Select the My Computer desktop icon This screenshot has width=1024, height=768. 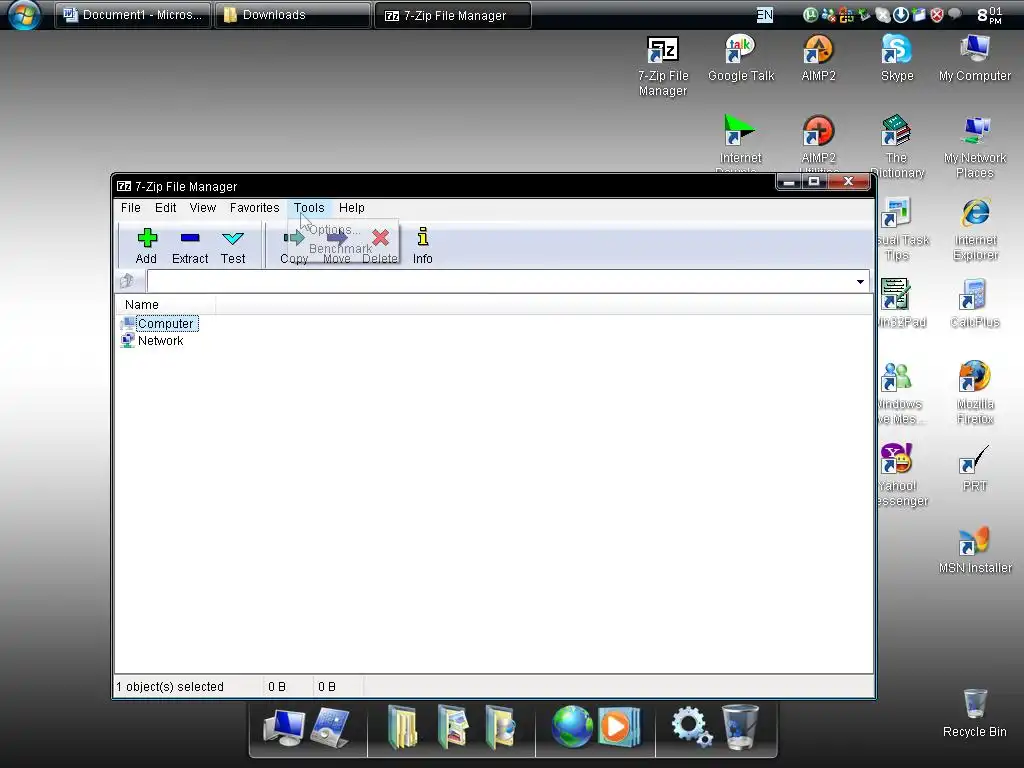click(x=974, y=59)
